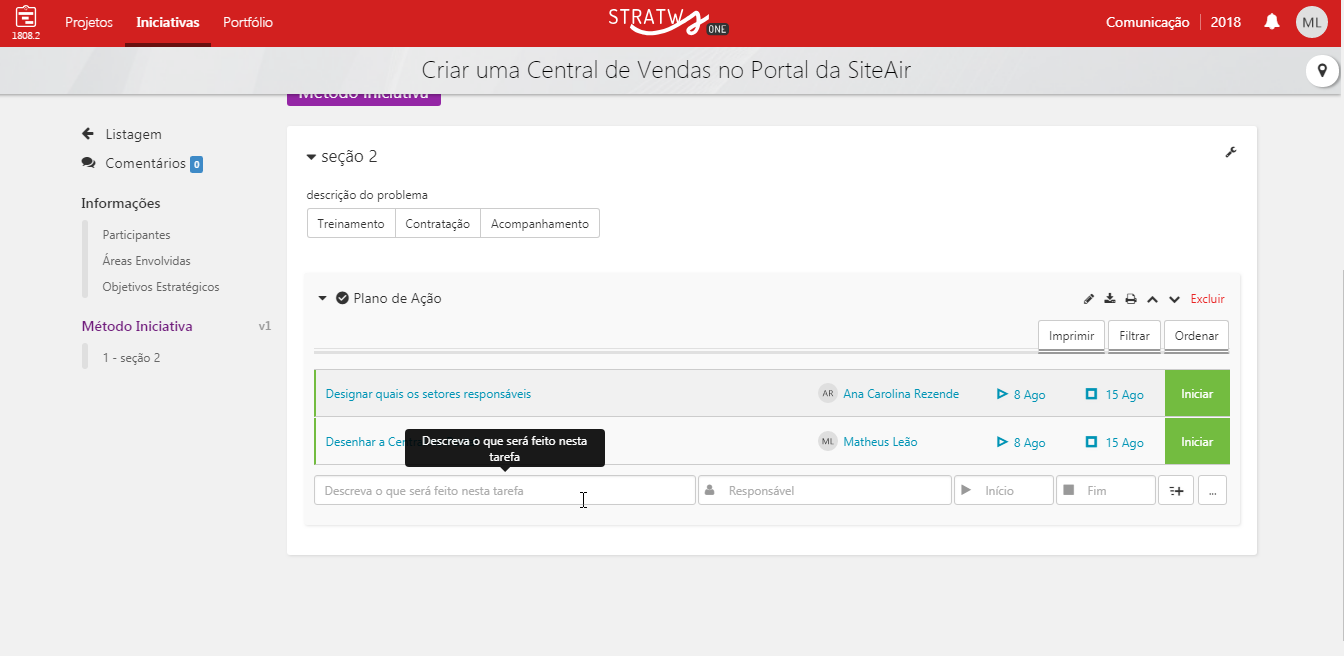Select the Iniciativas tab
Image resolution: width=1344 pixels, height=656 pixels.
[168, 22]
